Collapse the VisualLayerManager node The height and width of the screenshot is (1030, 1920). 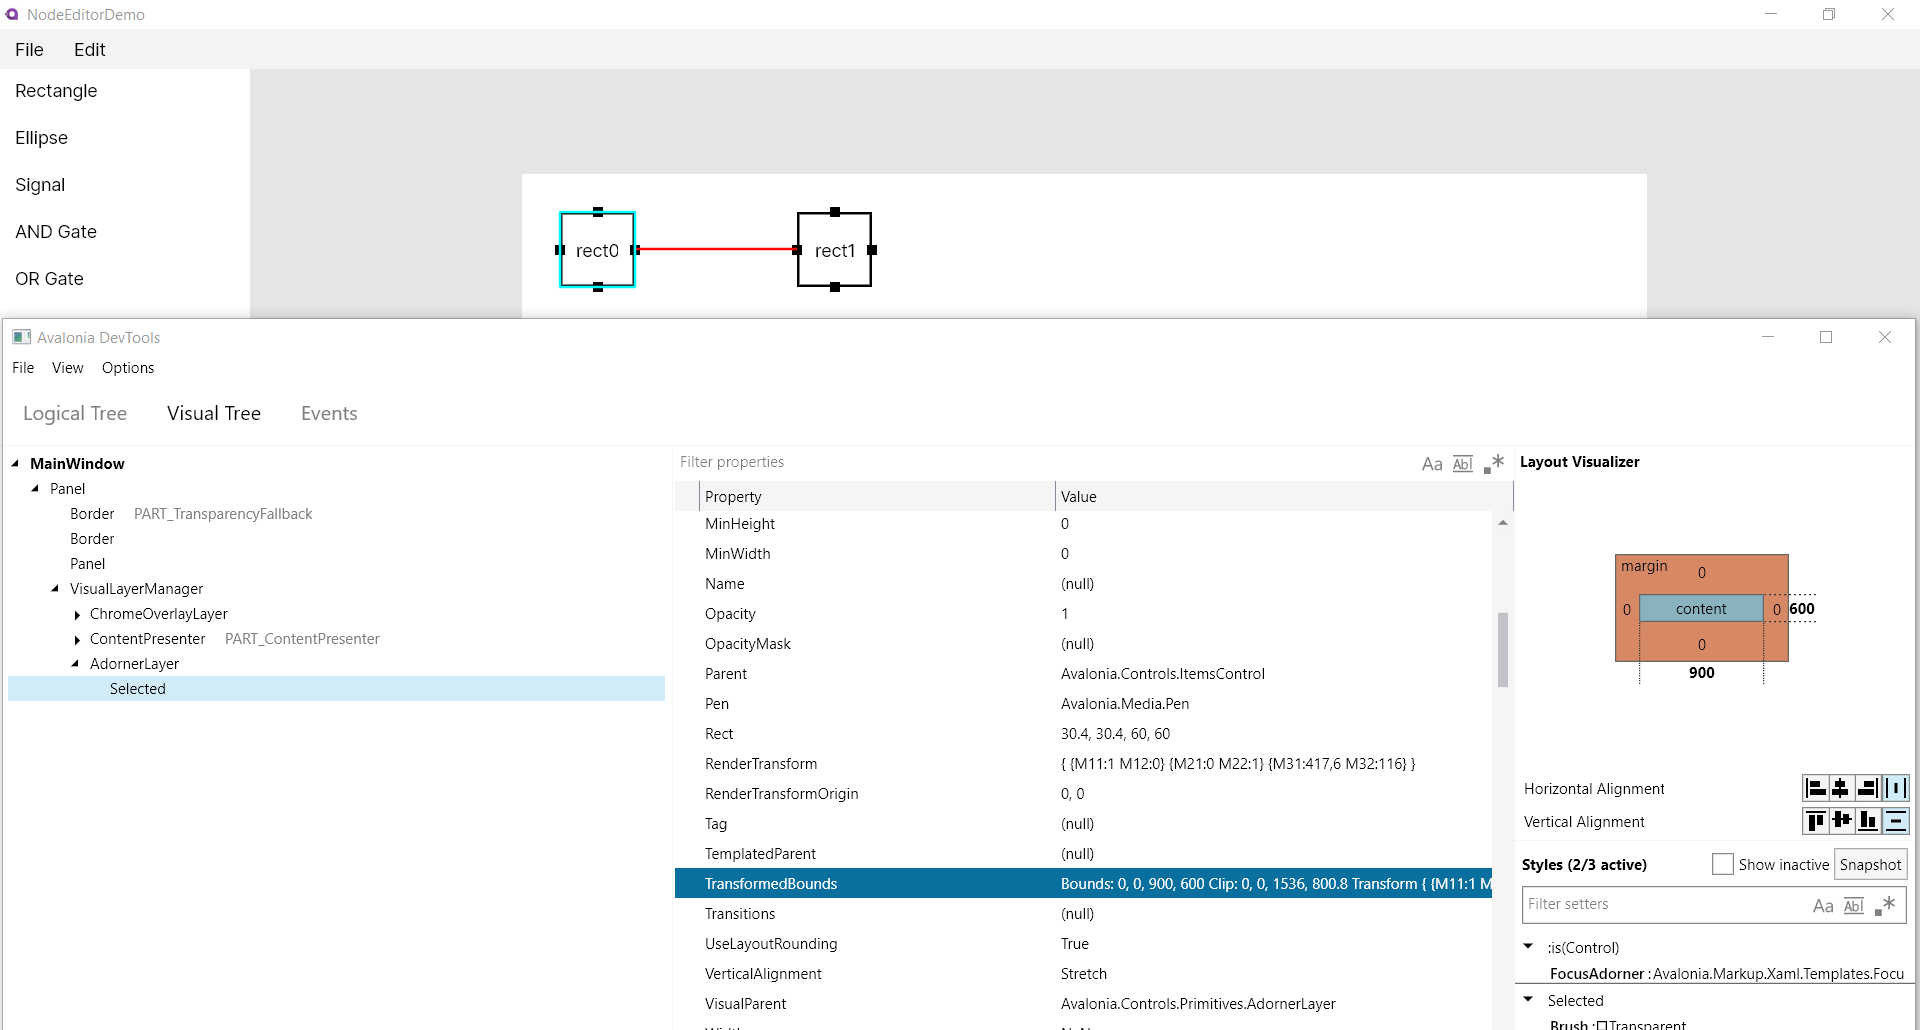pos(56,588)
